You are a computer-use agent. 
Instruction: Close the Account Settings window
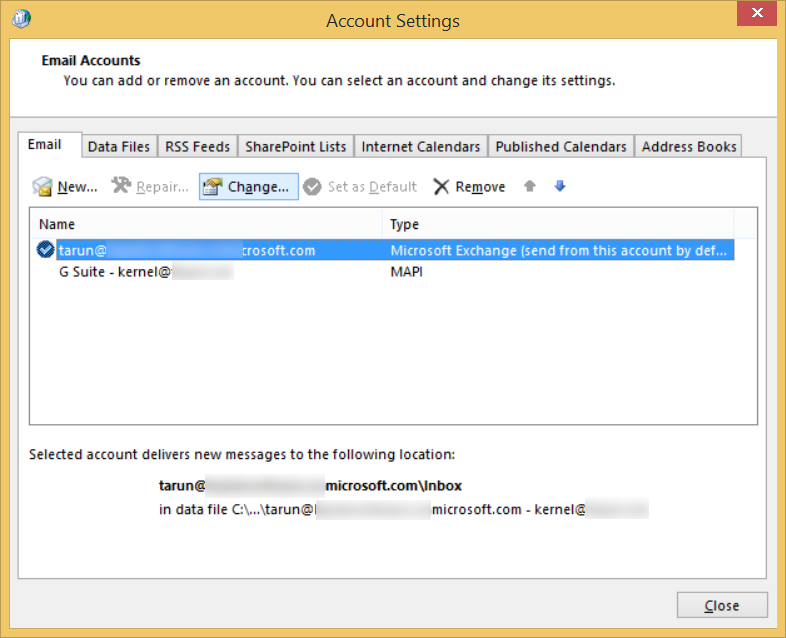tap(756, 13)
